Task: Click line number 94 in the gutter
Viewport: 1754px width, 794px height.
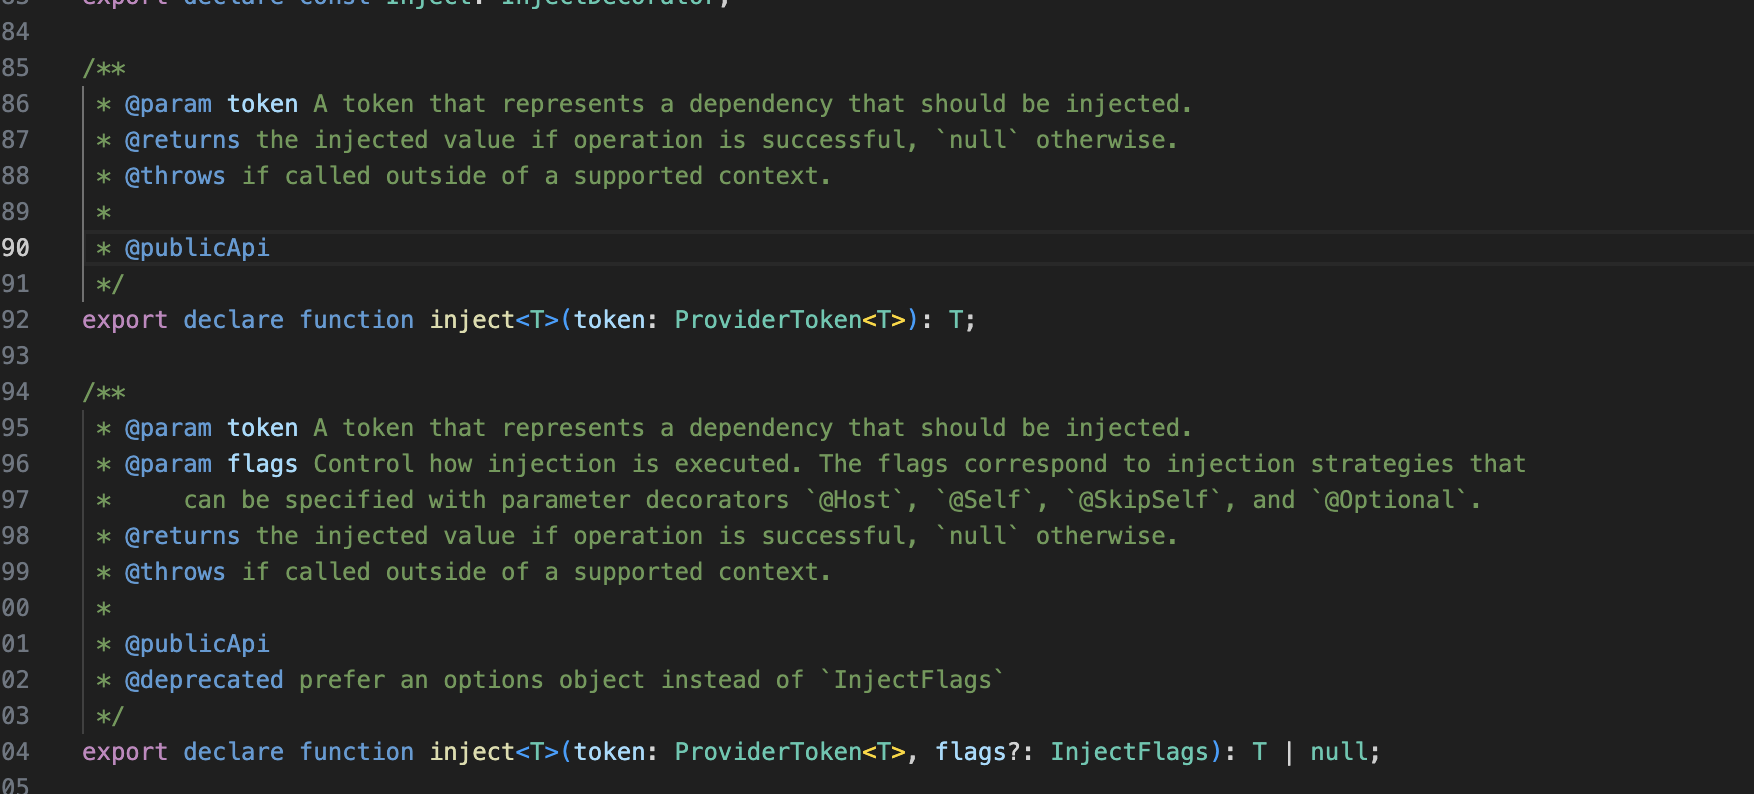Action: (15, 392)
